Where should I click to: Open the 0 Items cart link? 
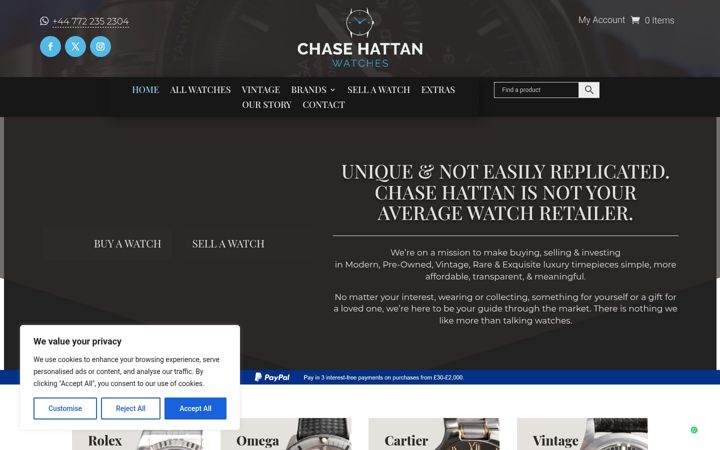(x=659, y=20)
